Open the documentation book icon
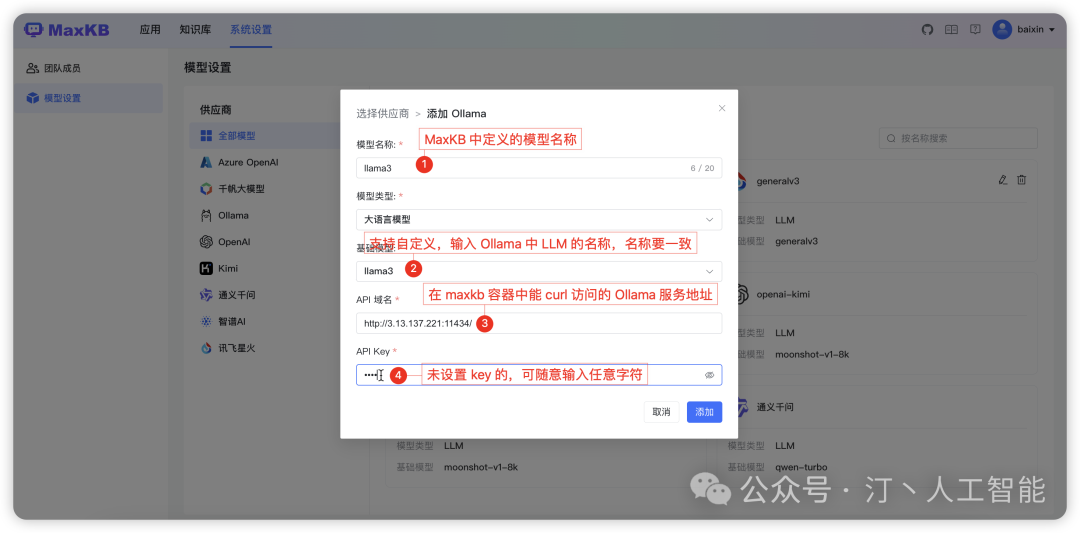The height and width of the screenshot is (533, 1080). tap(951, 30)
